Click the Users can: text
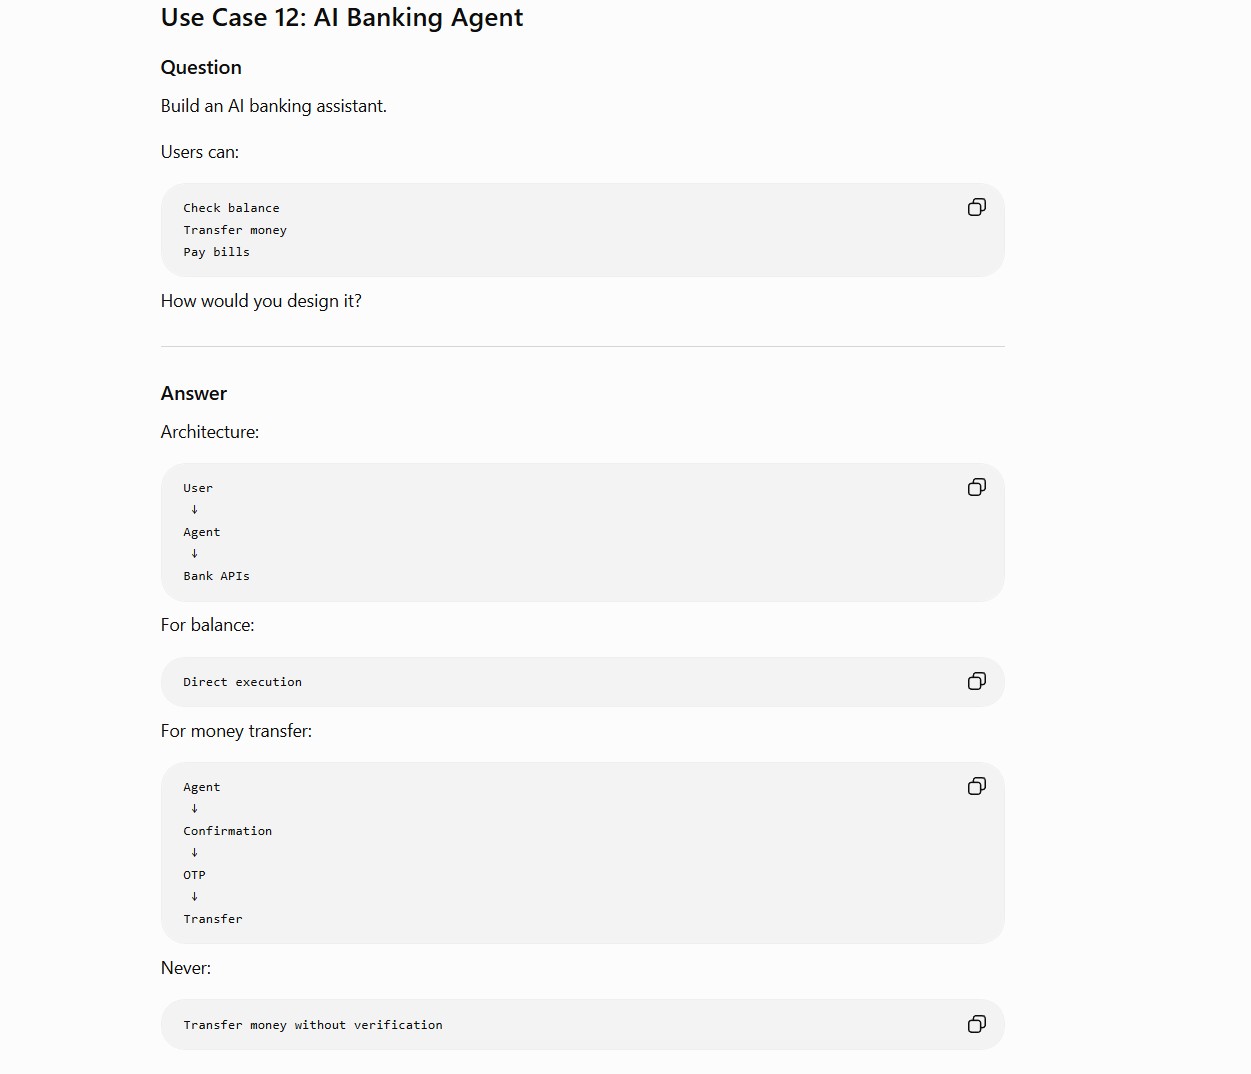Screen dimensions: 1251x1074 click(x=200, y=152)
